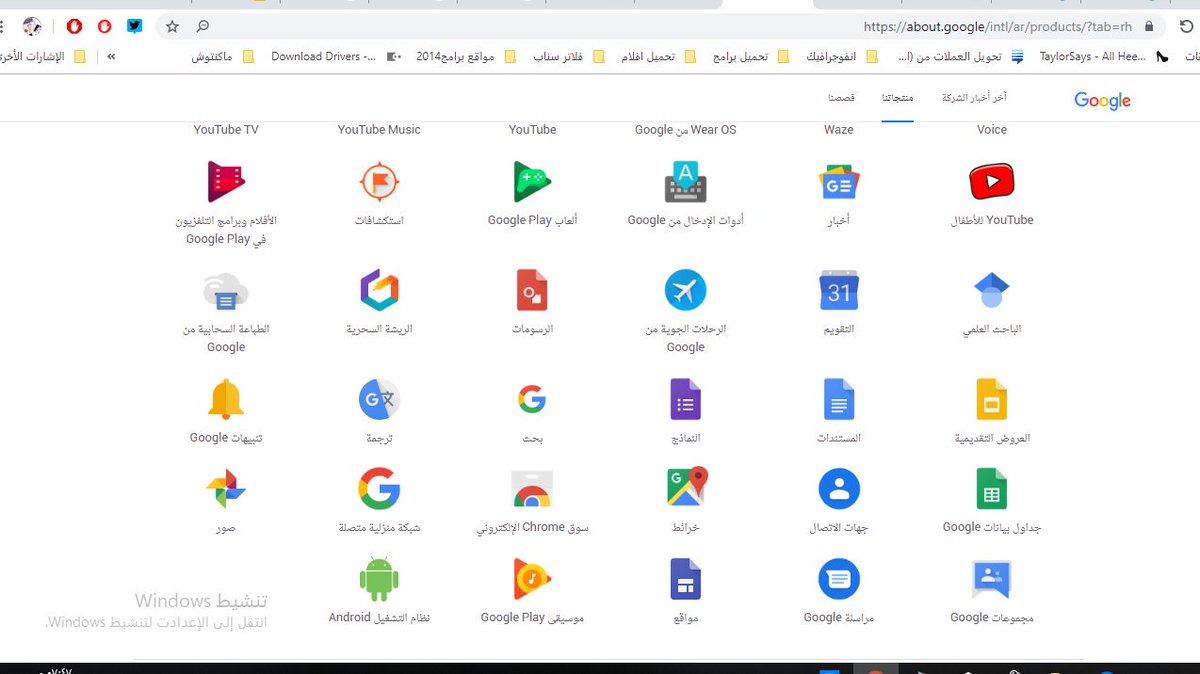The height and width of the screenshot is (674, 1200).
Task: Click the YouTube product label
Action: [x=532, y=129]
